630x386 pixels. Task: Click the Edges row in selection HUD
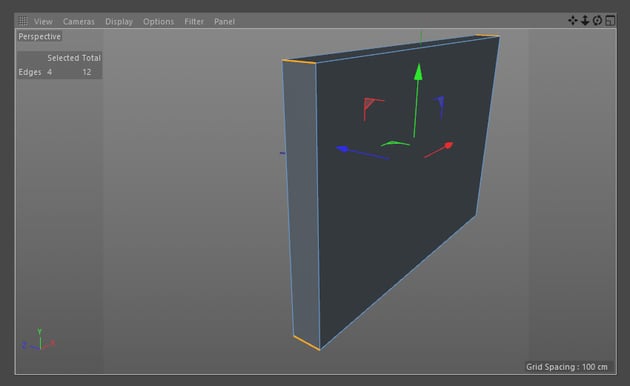pos(59,72)
